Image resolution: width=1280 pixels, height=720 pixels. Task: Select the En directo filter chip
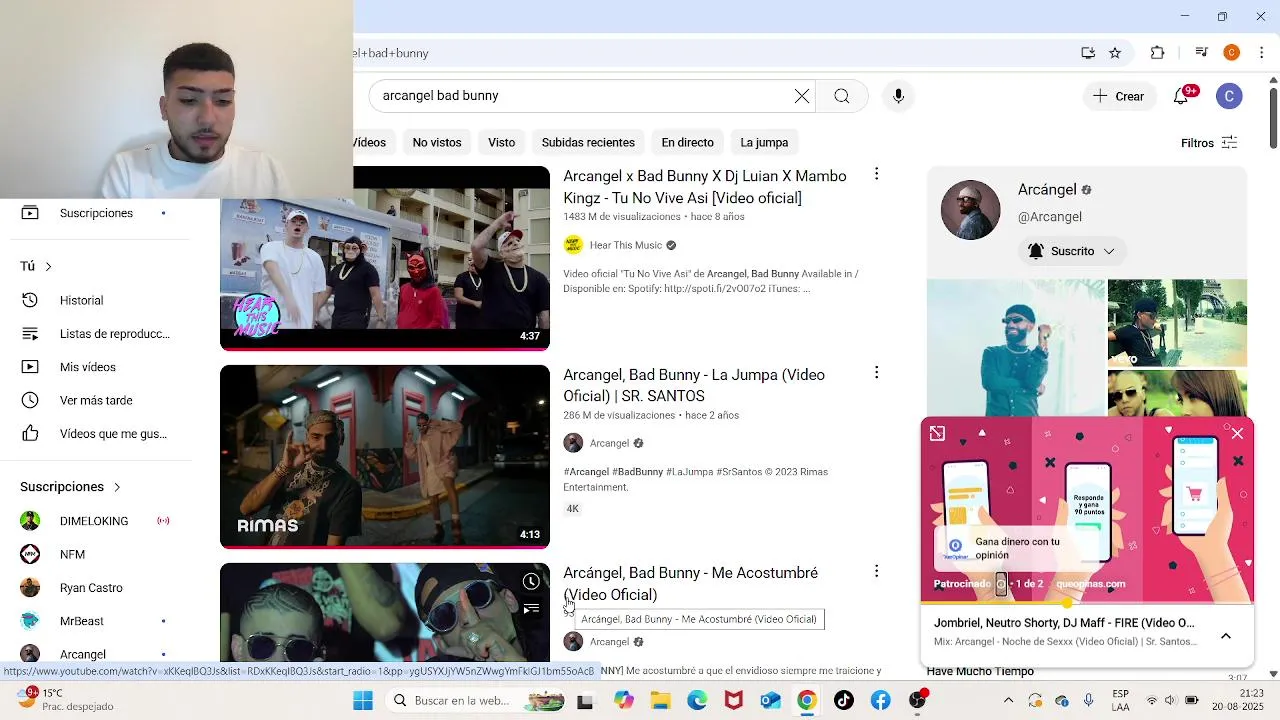click(687, 142)
